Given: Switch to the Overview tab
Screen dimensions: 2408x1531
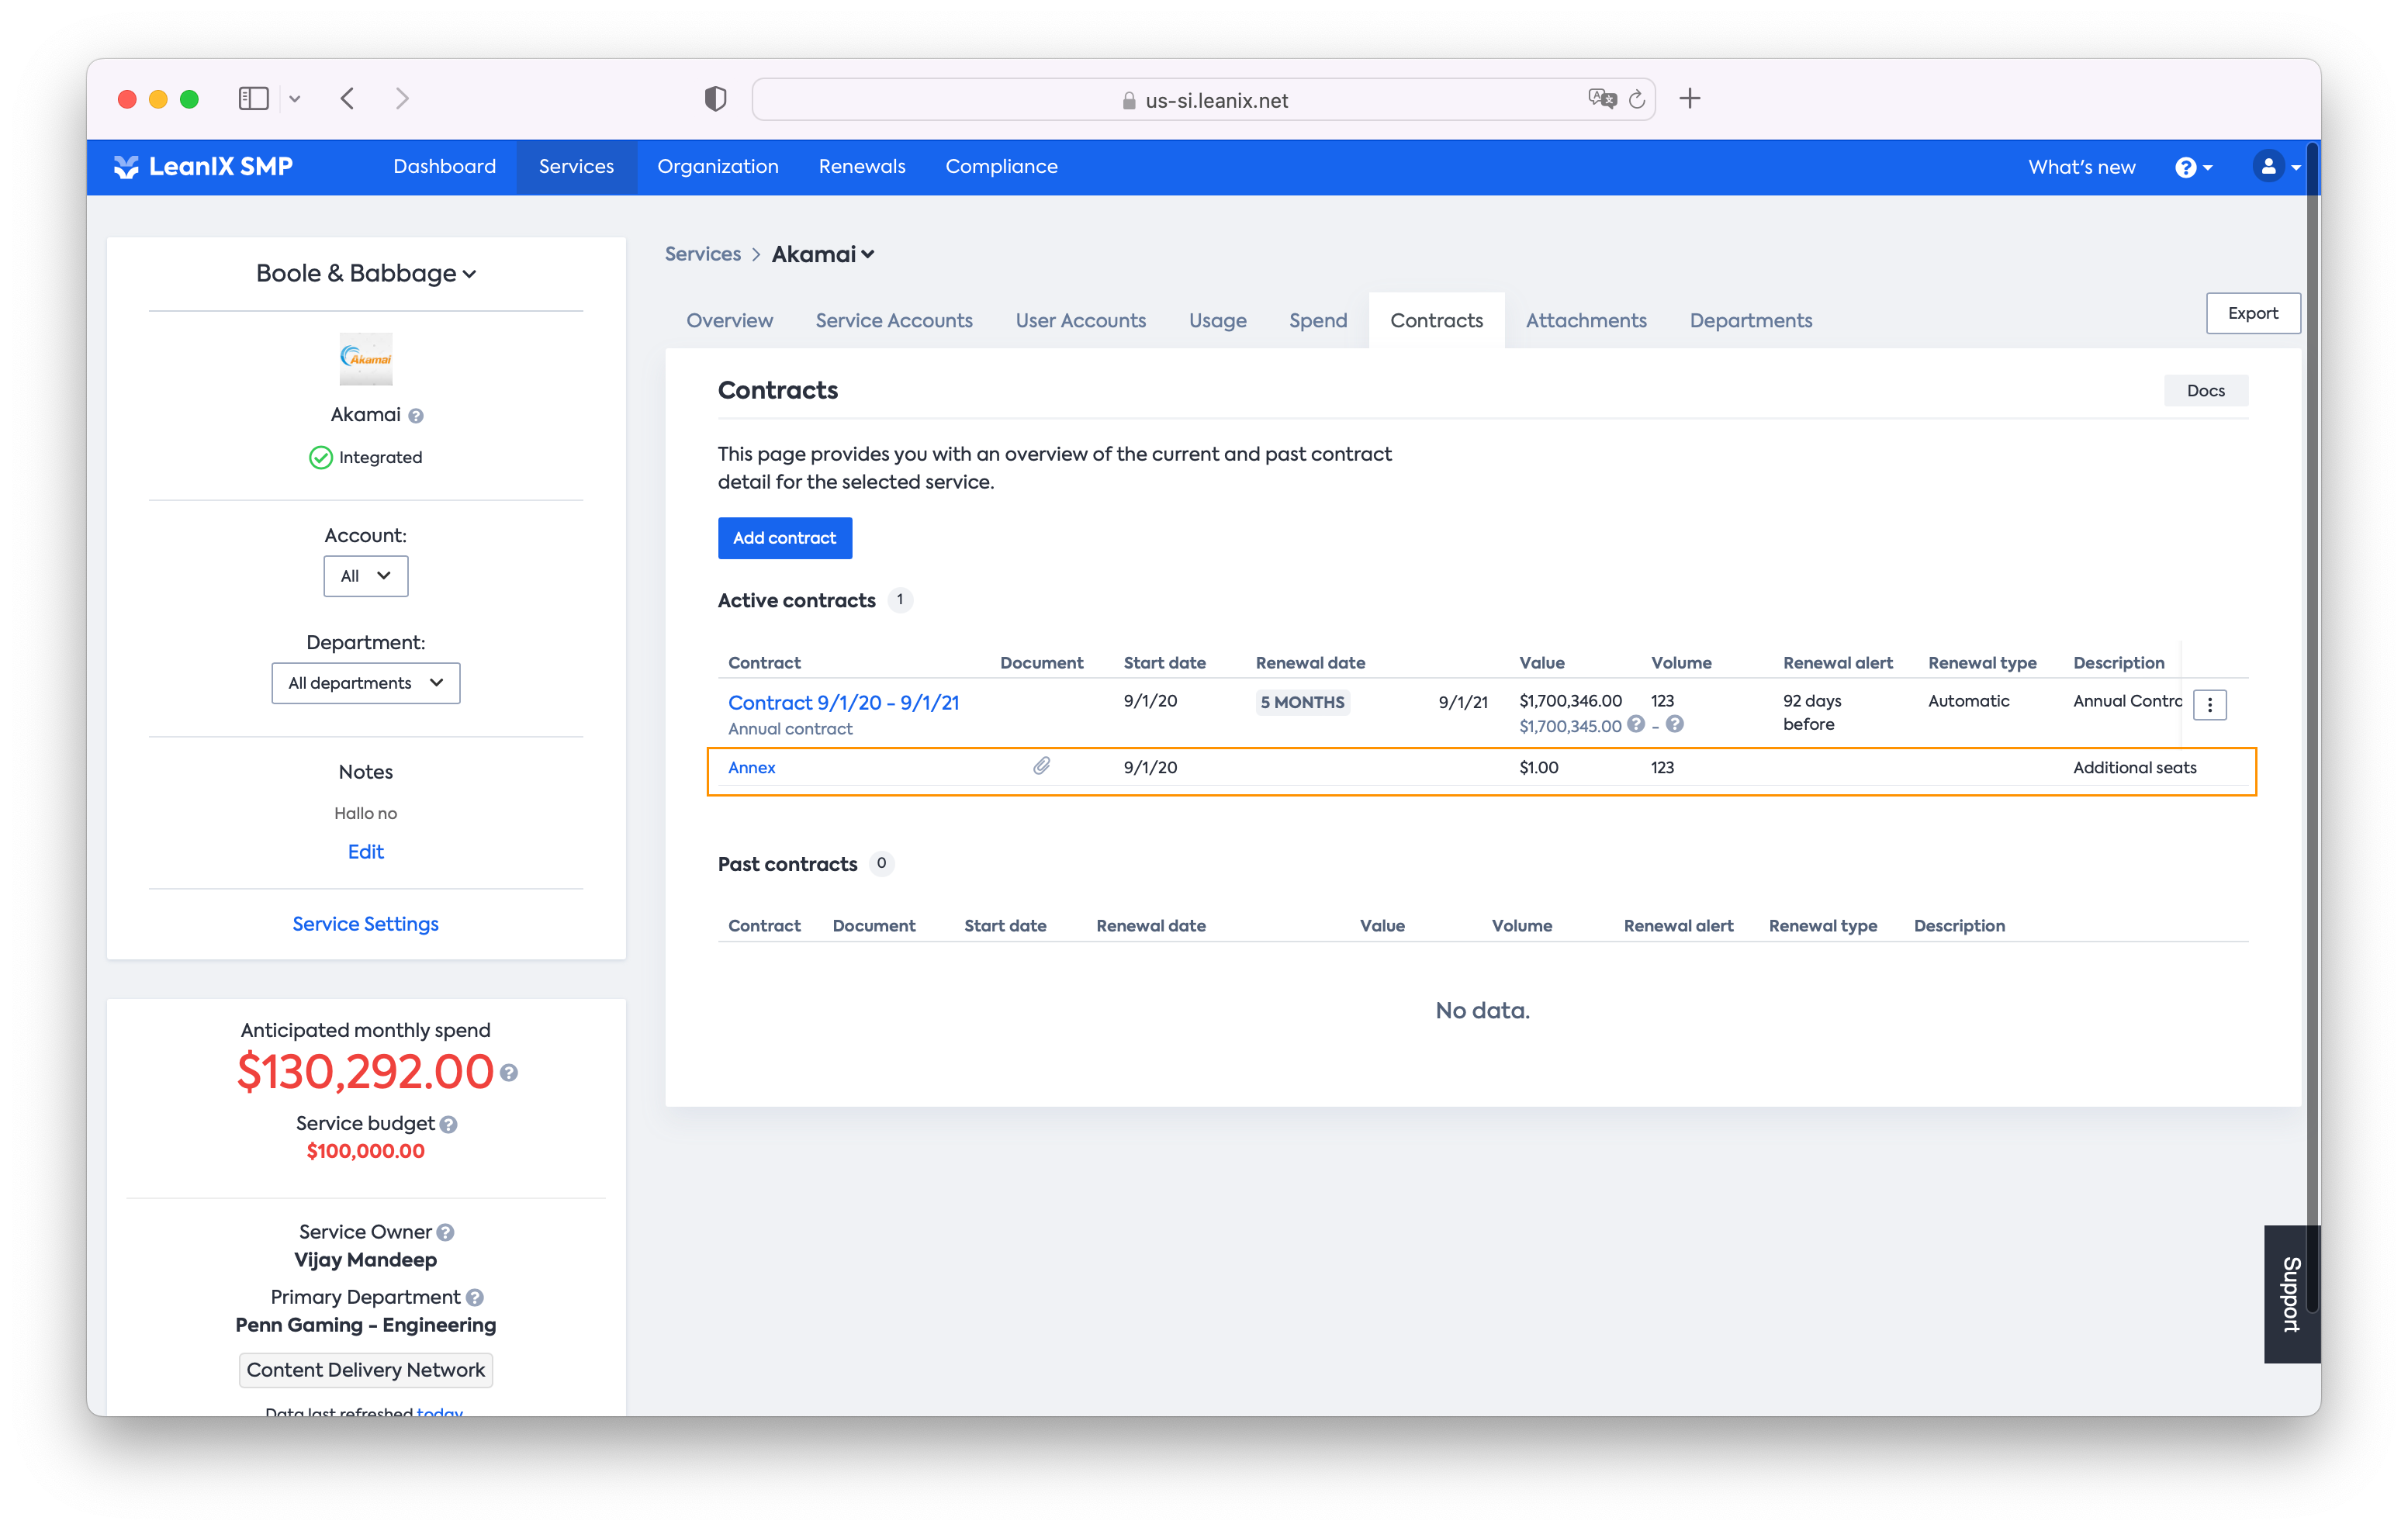Looking at the screenshot, I should click(729, 320).
